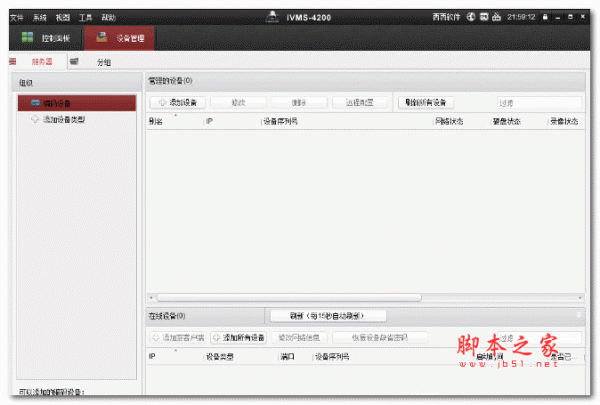Click 刷新 (每15秒自动刷新) refresh button
Image resolution: width=600 pixels, height=405 pixels.
point(328,316)
